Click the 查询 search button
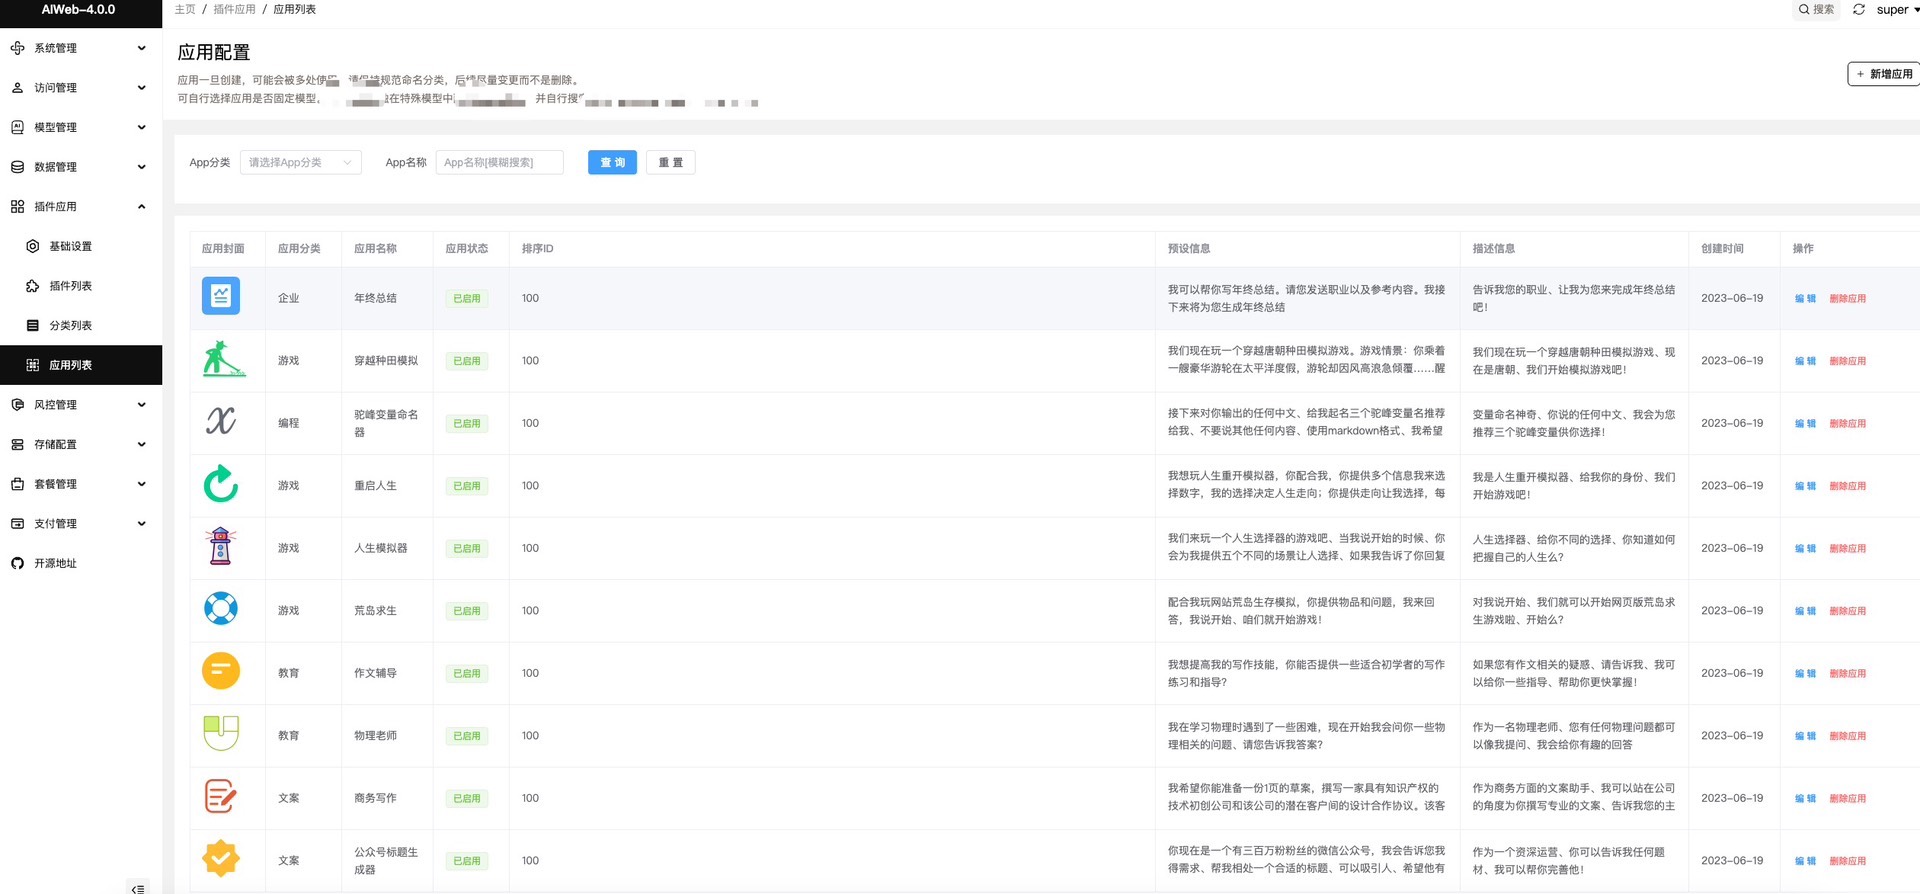Image resolution: width=1920 pixels, height=894 pixels. pyautogui.click(x=612, y=162)
